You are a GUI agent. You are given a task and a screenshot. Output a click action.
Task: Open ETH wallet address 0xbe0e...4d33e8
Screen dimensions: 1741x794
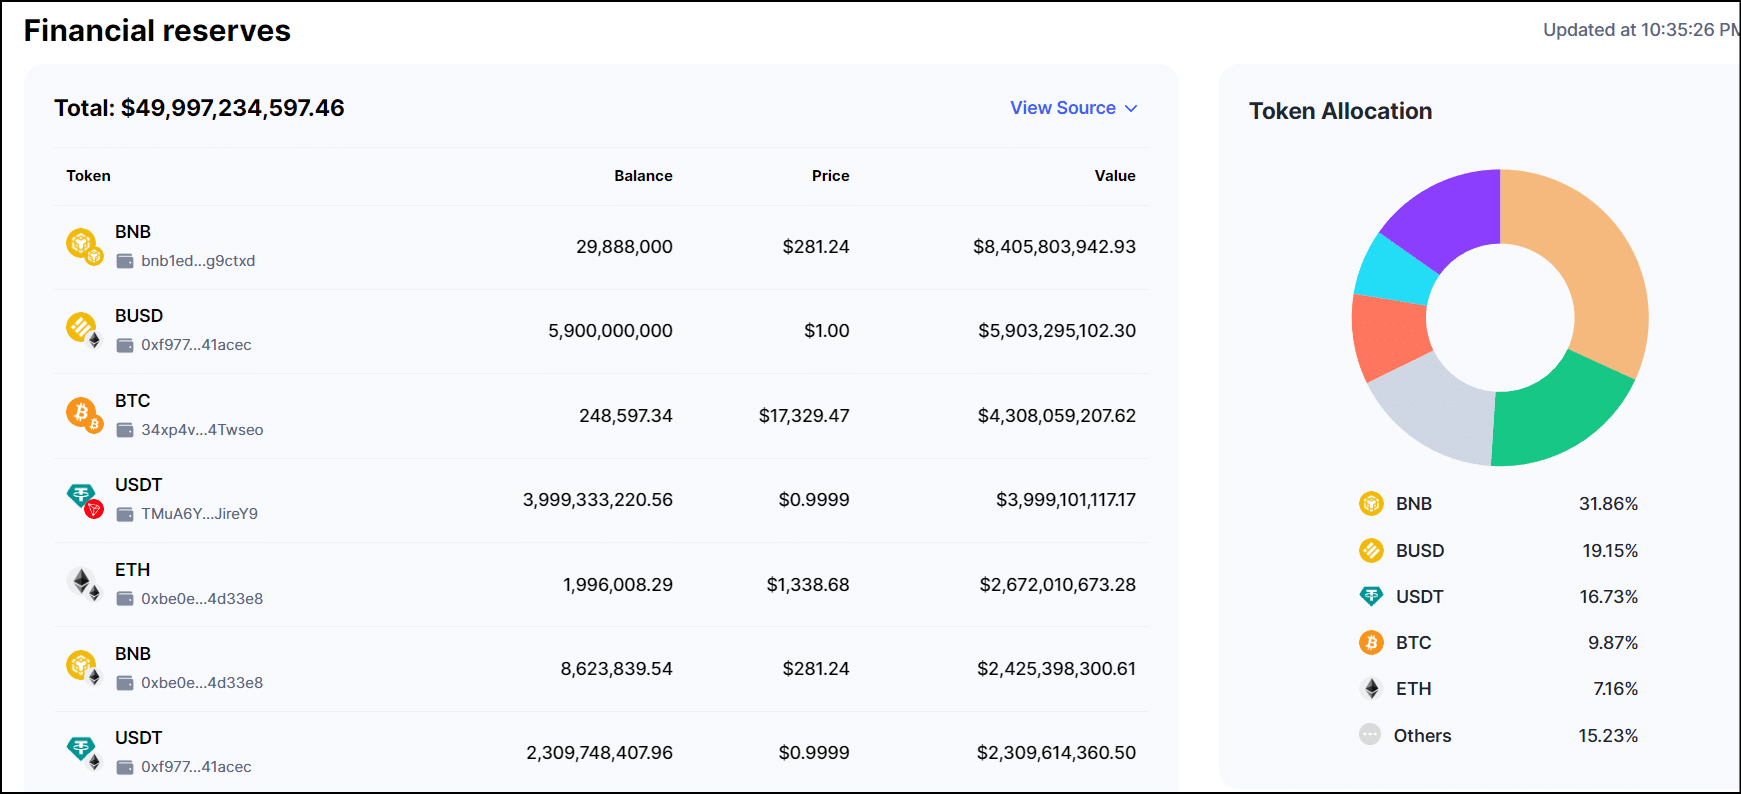coord(202,599)
